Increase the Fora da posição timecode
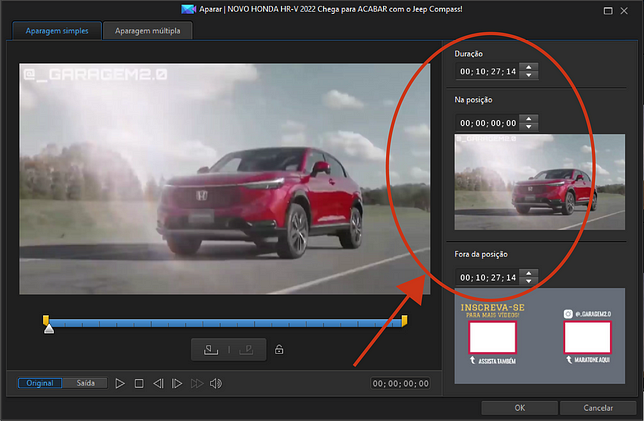The image size is (644, 421). 529,274
